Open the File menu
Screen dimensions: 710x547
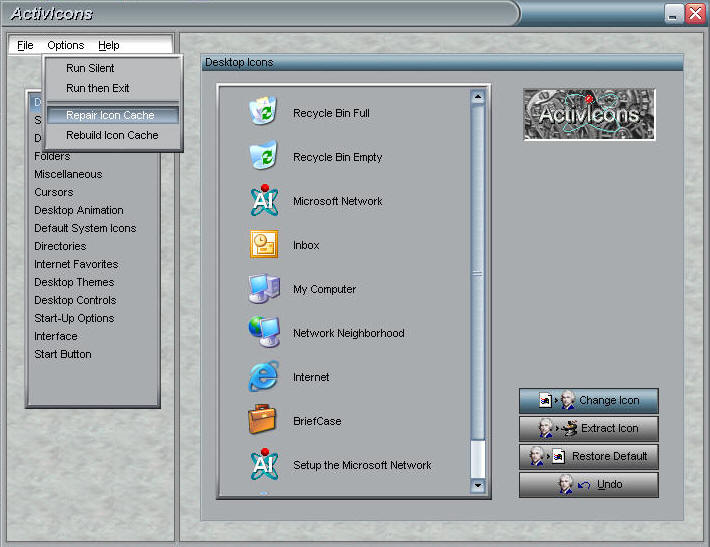(x=25, y=45)
